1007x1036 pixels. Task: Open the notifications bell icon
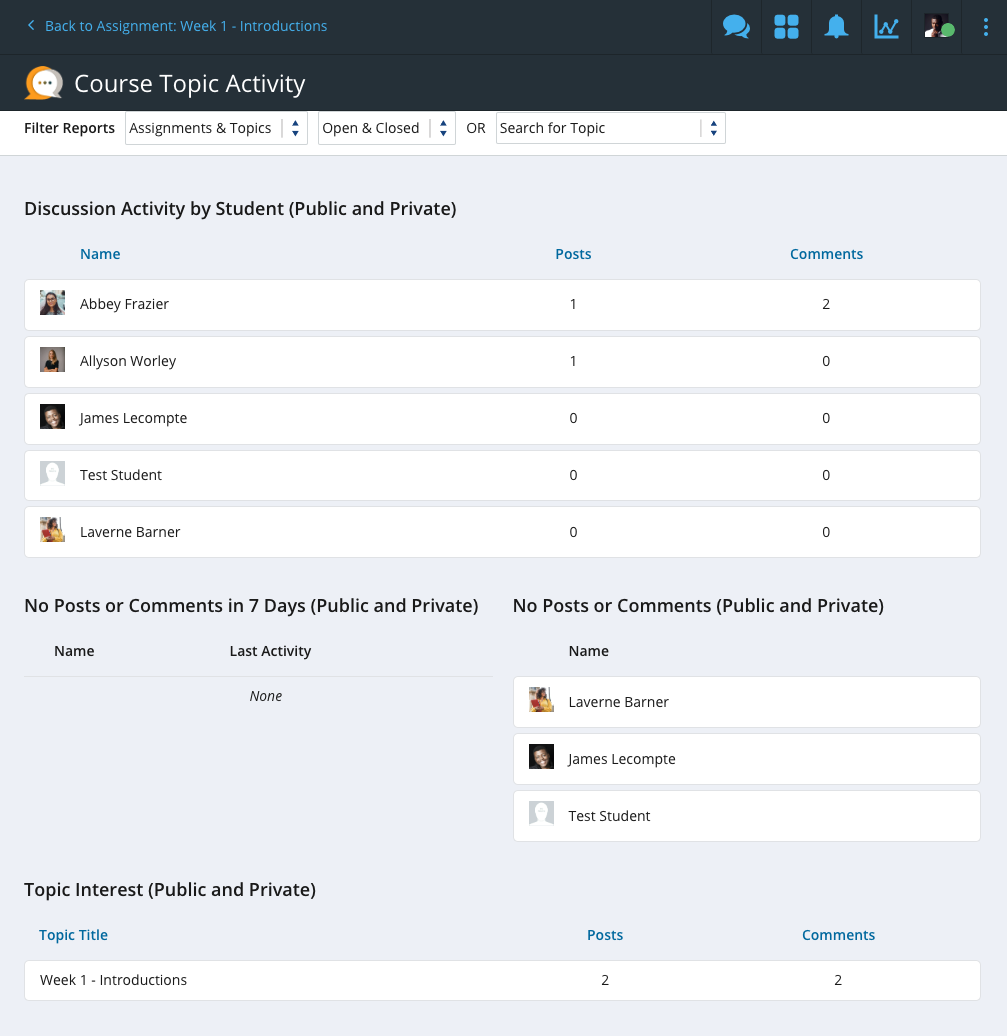click(836, 27)
